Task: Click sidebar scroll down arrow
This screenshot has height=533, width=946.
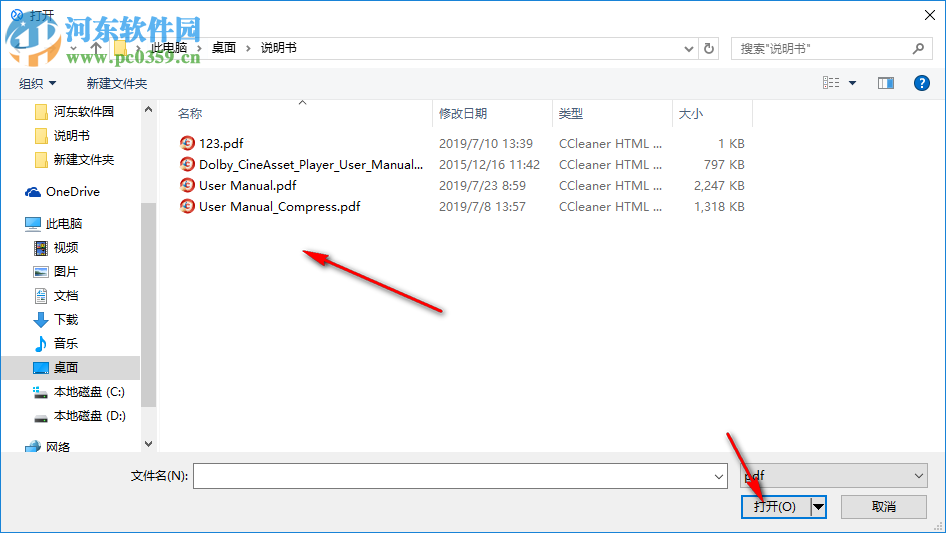Action: (148, 444)
